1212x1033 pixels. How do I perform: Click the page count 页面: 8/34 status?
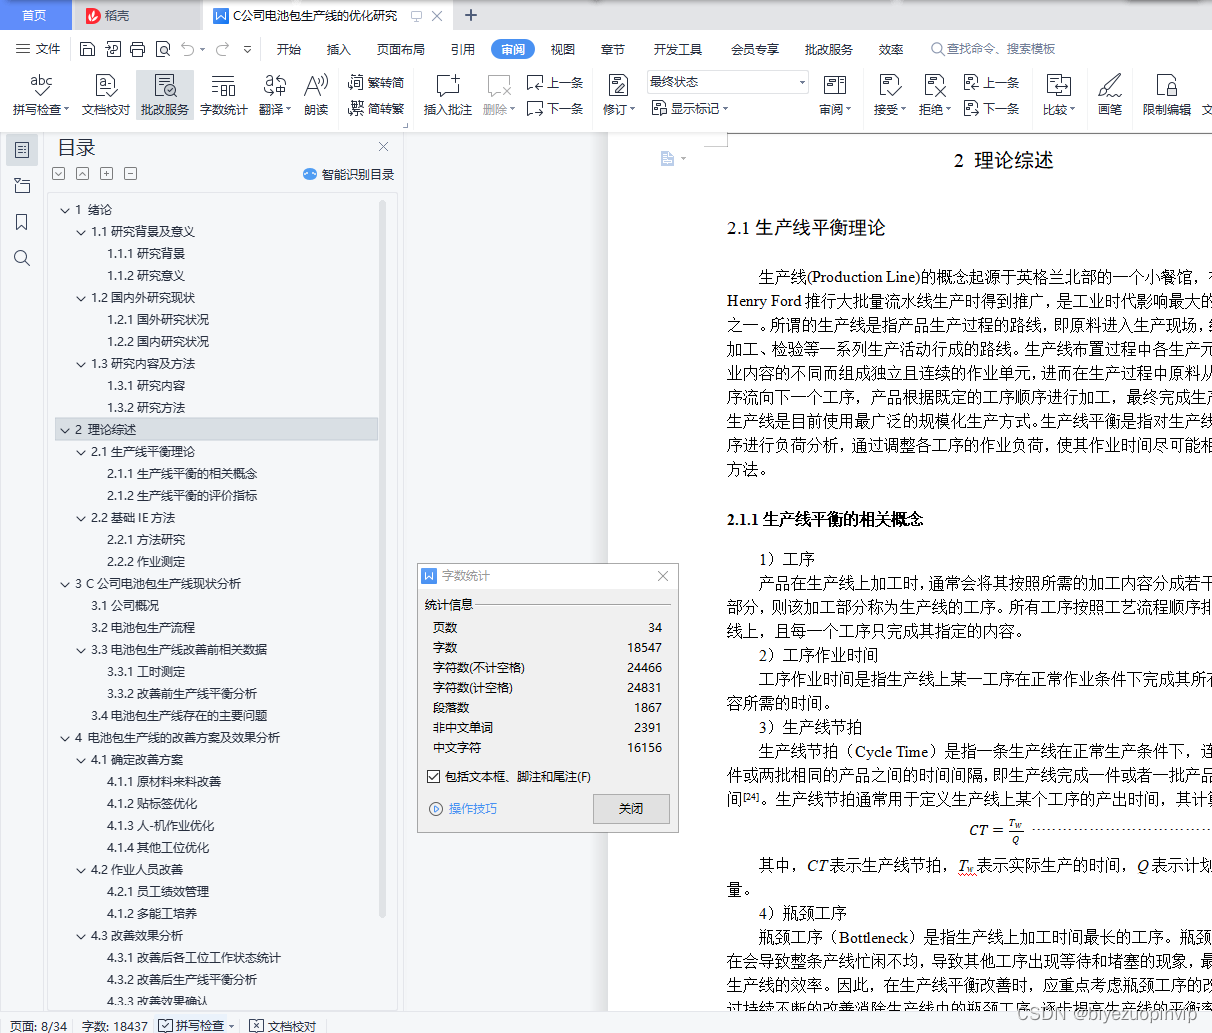tap(39, 1025)
